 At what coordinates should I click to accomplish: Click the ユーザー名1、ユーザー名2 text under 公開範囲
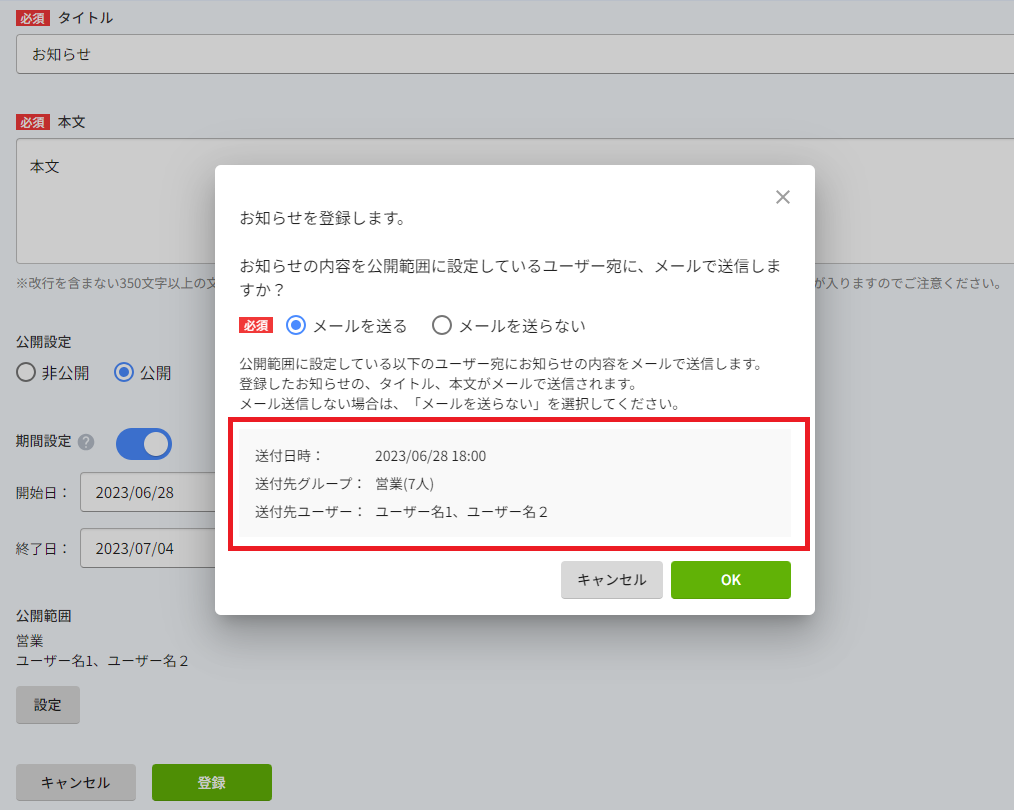(102, 661)
